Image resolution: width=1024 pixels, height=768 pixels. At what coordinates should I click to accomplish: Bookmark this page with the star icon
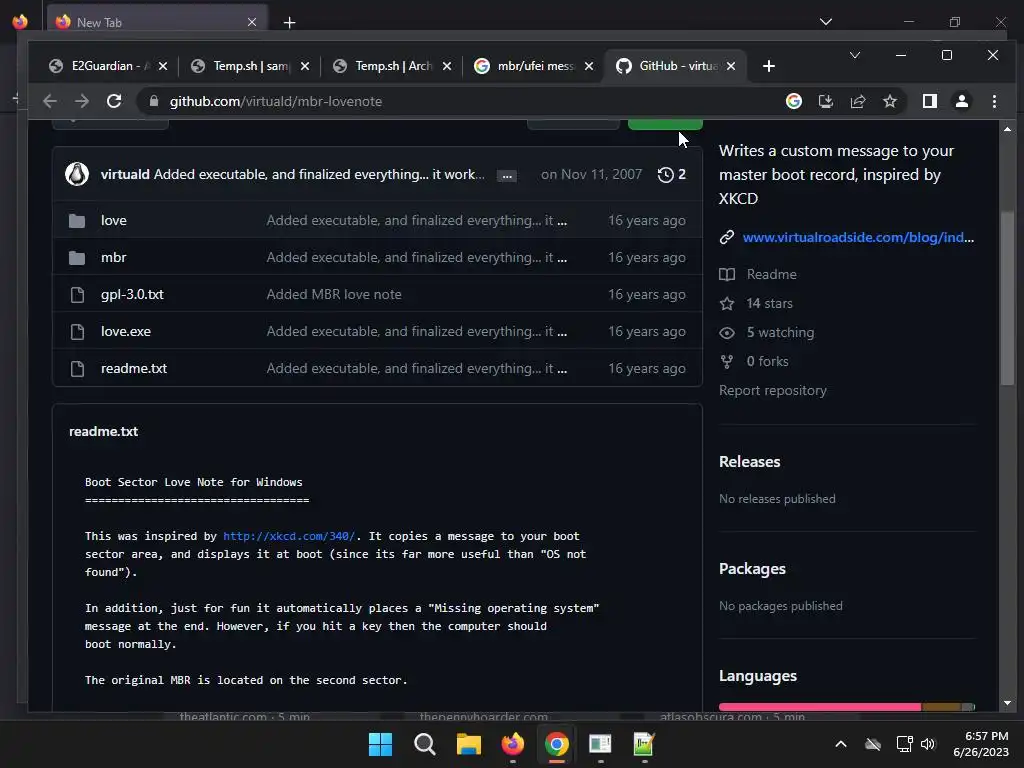click(889, 101)
